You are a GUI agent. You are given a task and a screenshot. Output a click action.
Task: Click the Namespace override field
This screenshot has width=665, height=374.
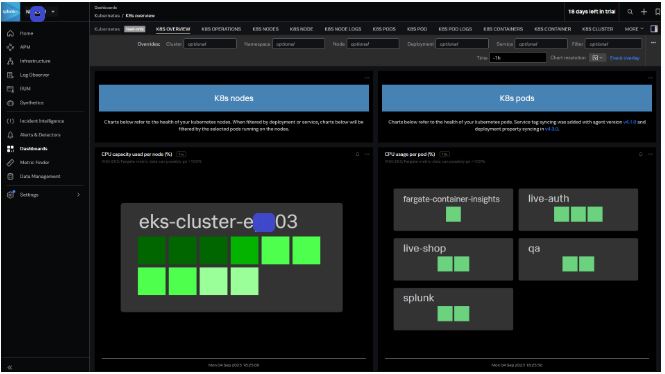(298, 44)
